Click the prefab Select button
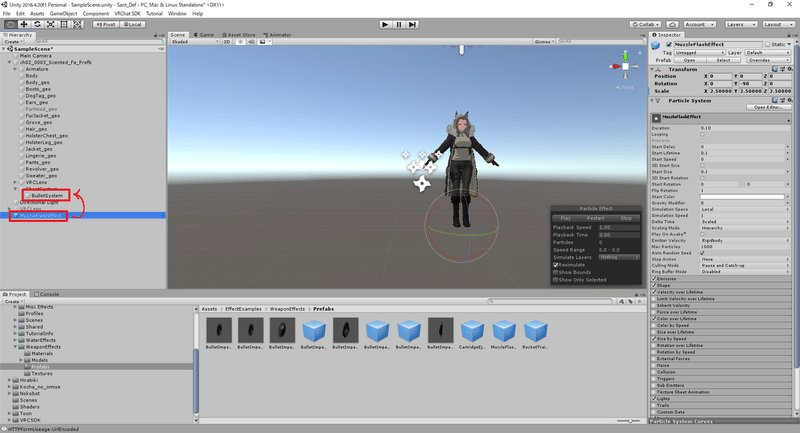This screenshot has width=800, height=433. 723,60
